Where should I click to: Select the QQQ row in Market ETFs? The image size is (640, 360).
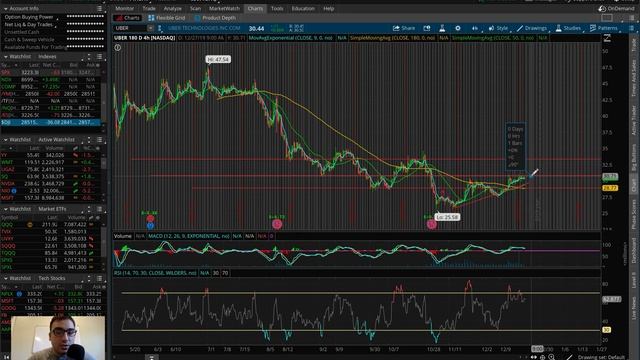(51, 224)
